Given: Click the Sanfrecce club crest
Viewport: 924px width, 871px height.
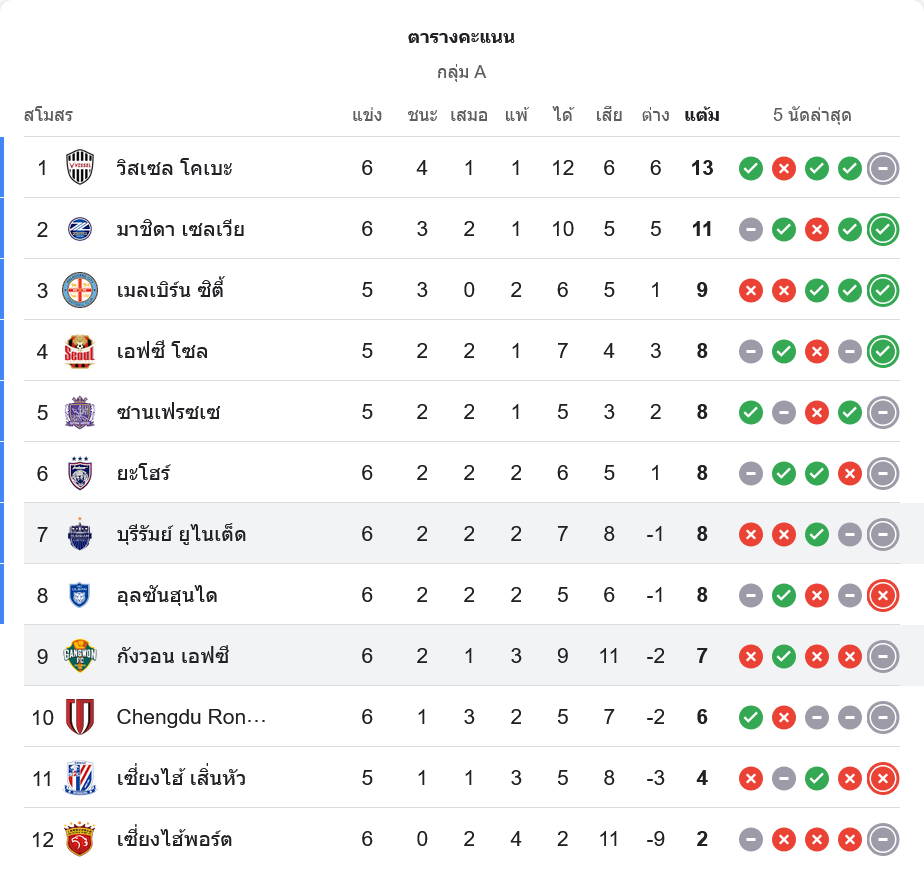Looking at the screenshot, I should [80, 412].
